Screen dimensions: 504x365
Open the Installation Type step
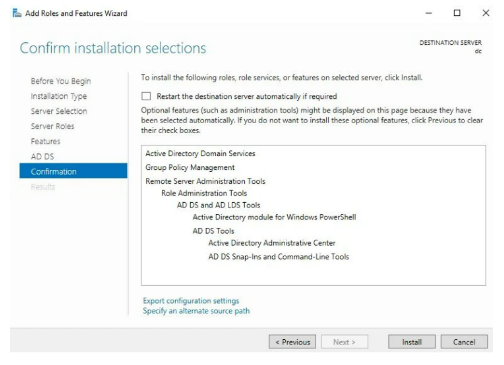pos(59,96)
